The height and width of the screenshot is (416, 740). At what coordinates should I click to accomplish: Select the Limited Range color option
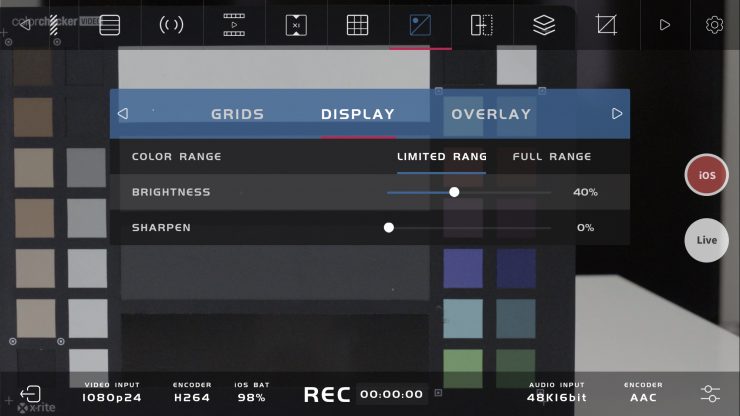tap(441, 156)
